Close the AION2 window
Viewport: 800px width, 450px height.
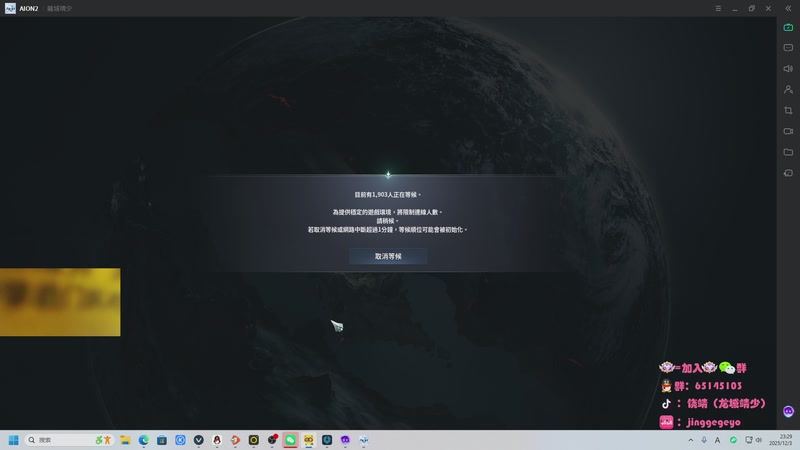768,9
